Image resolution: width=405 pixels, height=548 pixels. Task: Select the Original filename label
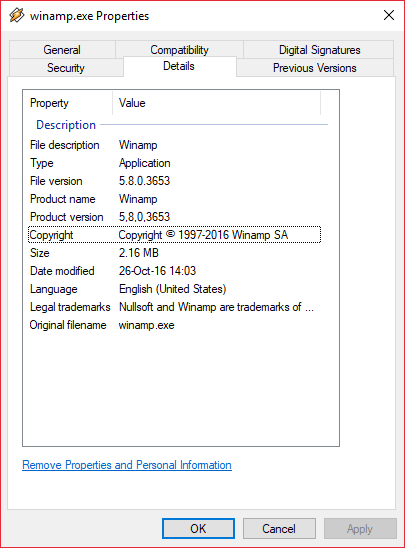pos(68,325)
